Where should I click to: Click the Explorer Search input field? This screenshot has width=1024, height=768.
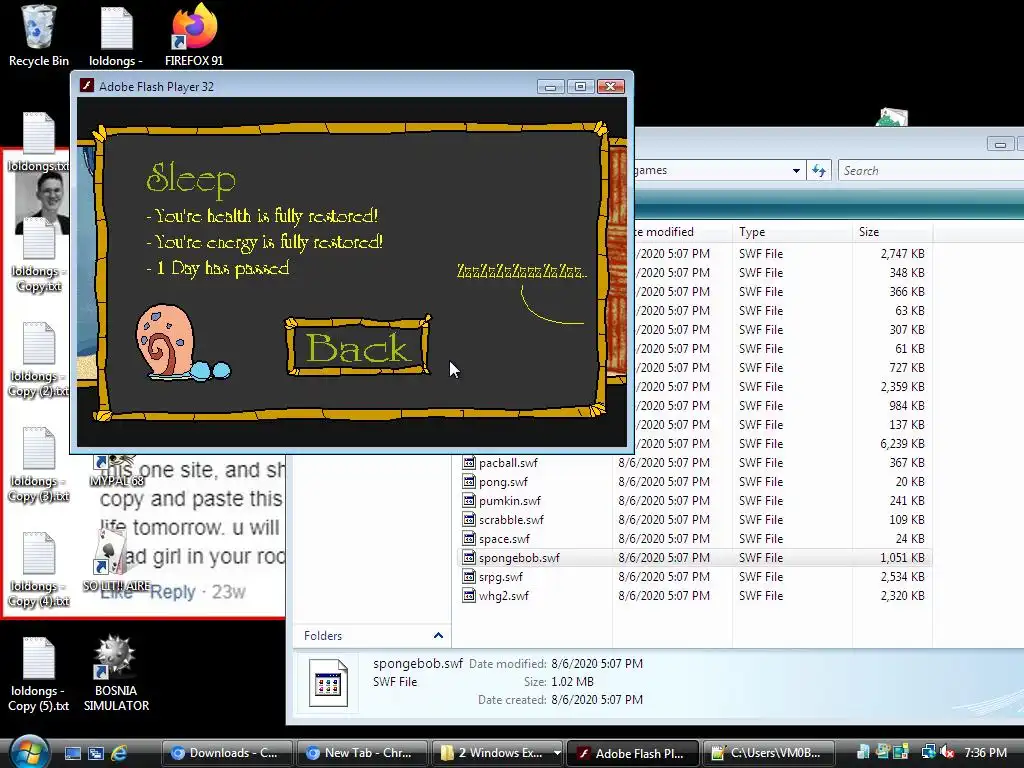coord(931,170)
